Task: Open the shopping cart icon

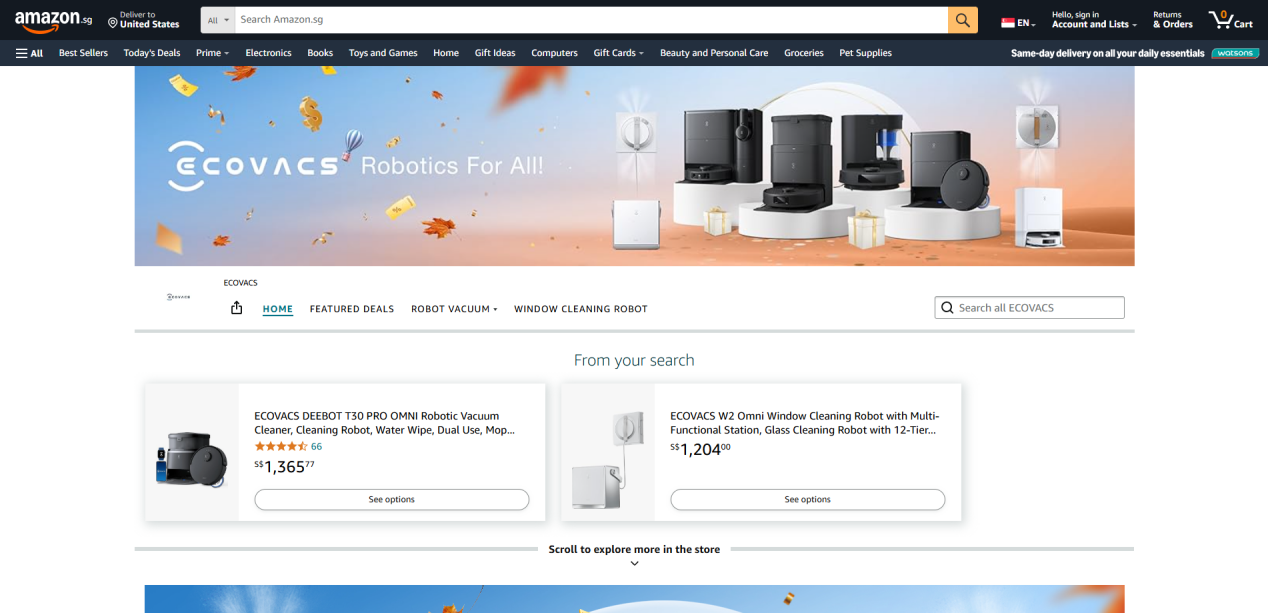Action: tap(1229, 20)
